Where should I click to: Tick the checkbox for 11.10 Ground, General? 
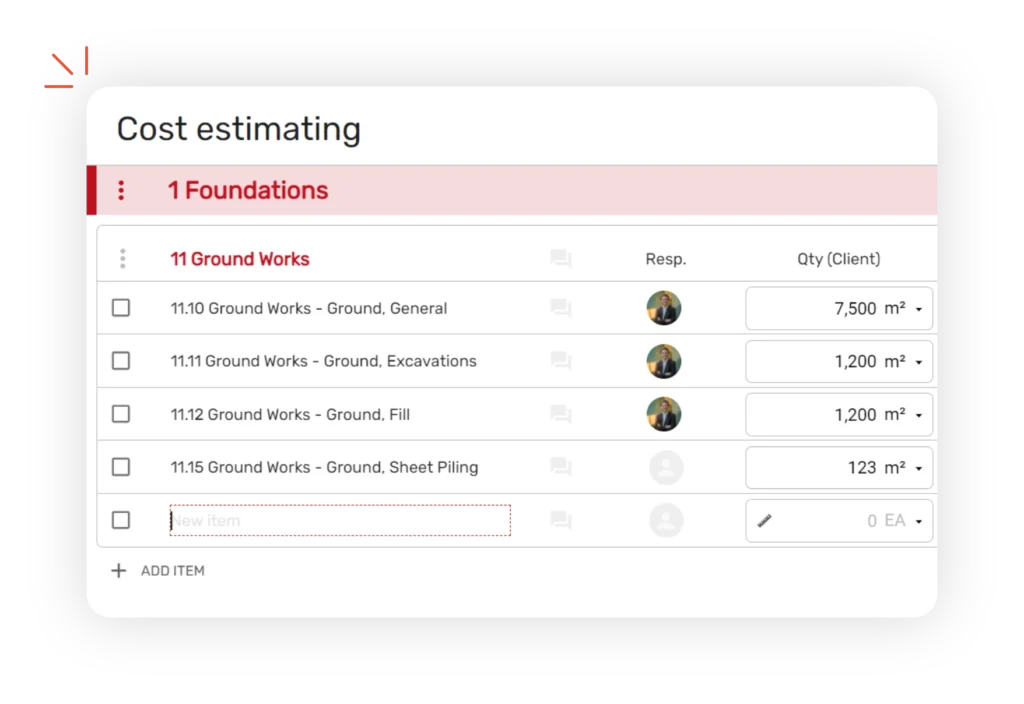(121, 308)
